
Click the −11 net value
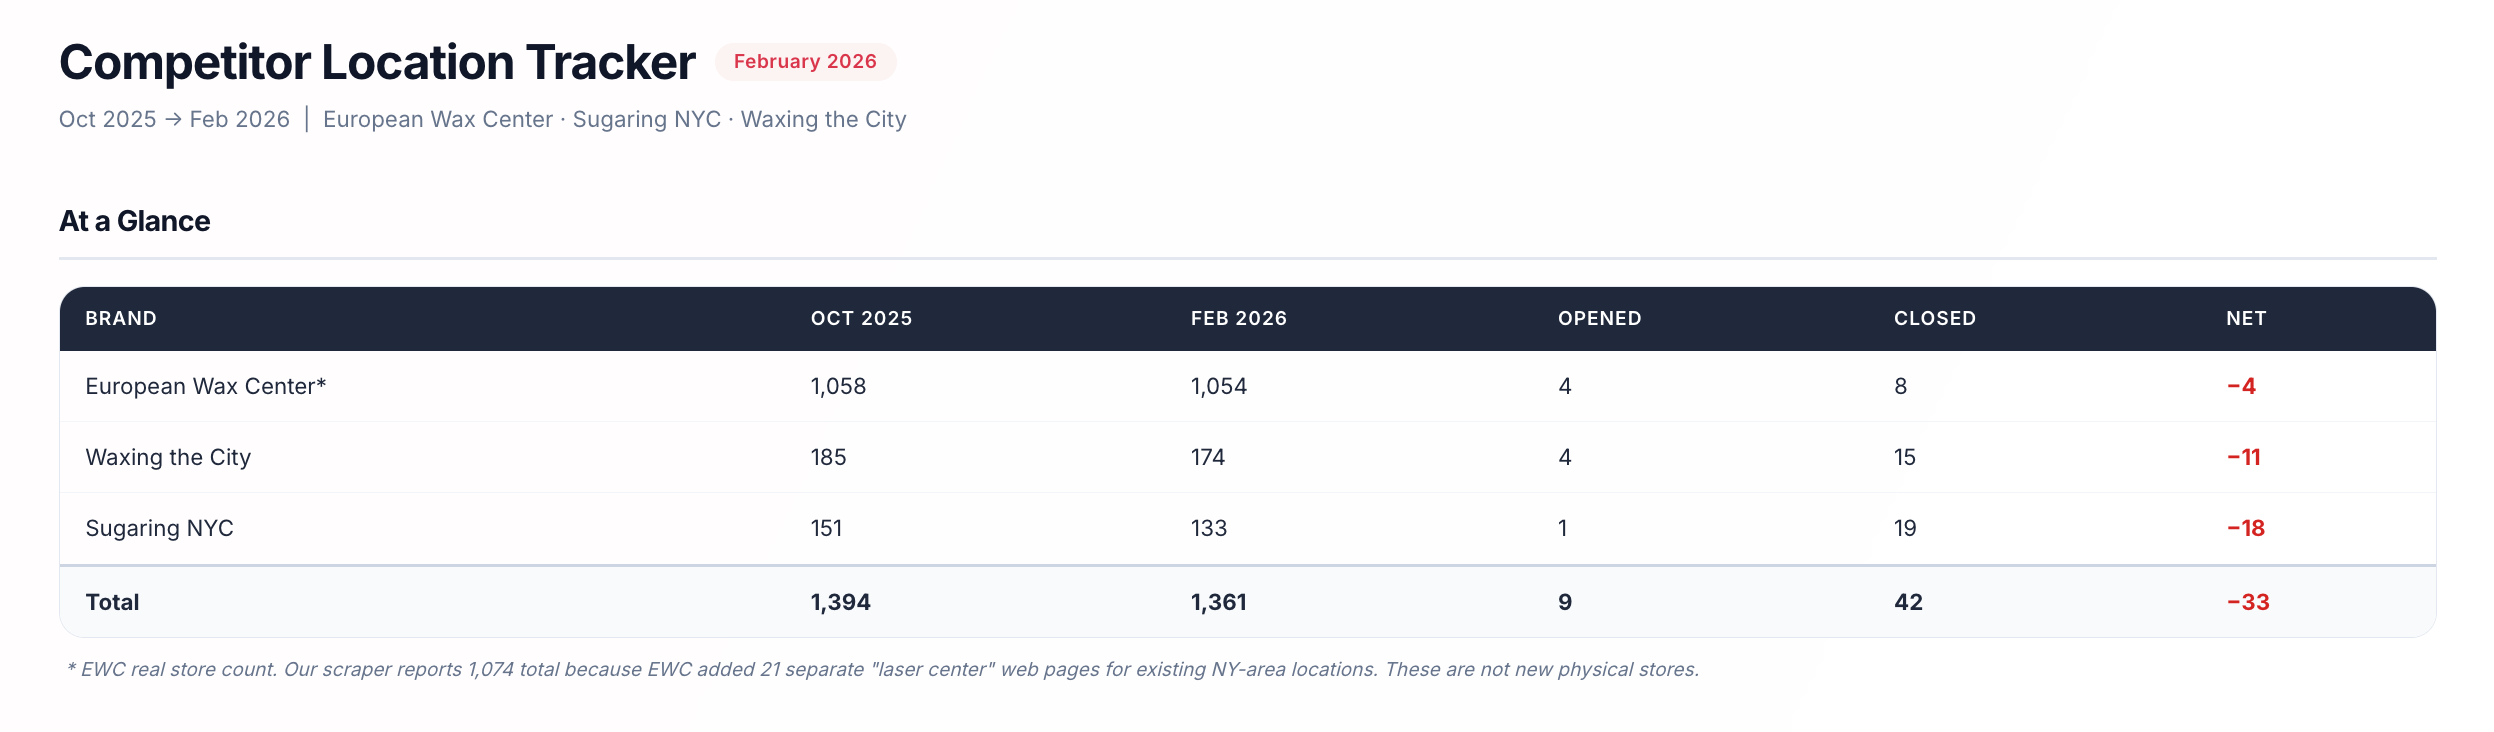tap(2243, 457)
